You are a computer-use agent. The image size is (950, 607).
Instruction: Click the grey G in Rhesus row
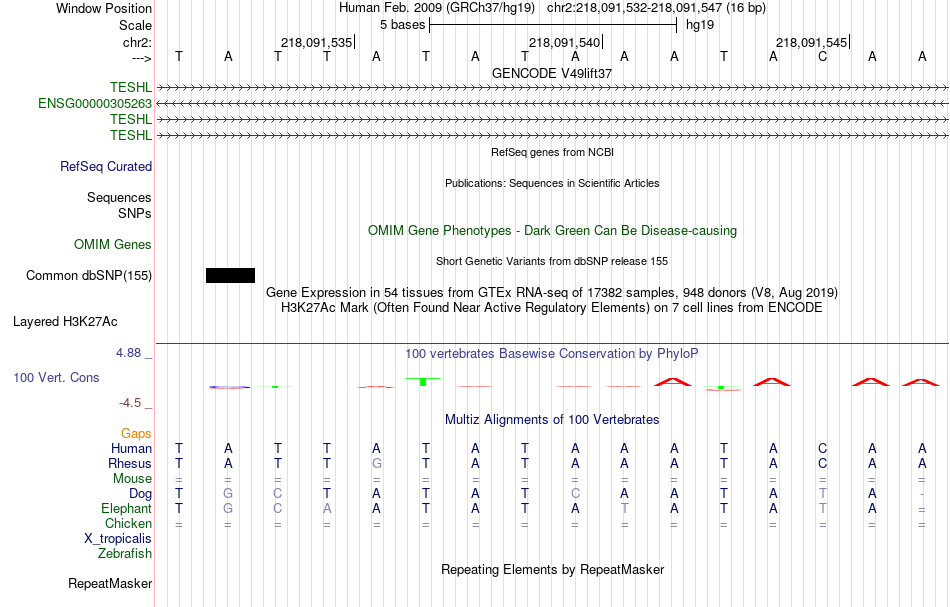(x=376, y=463)
